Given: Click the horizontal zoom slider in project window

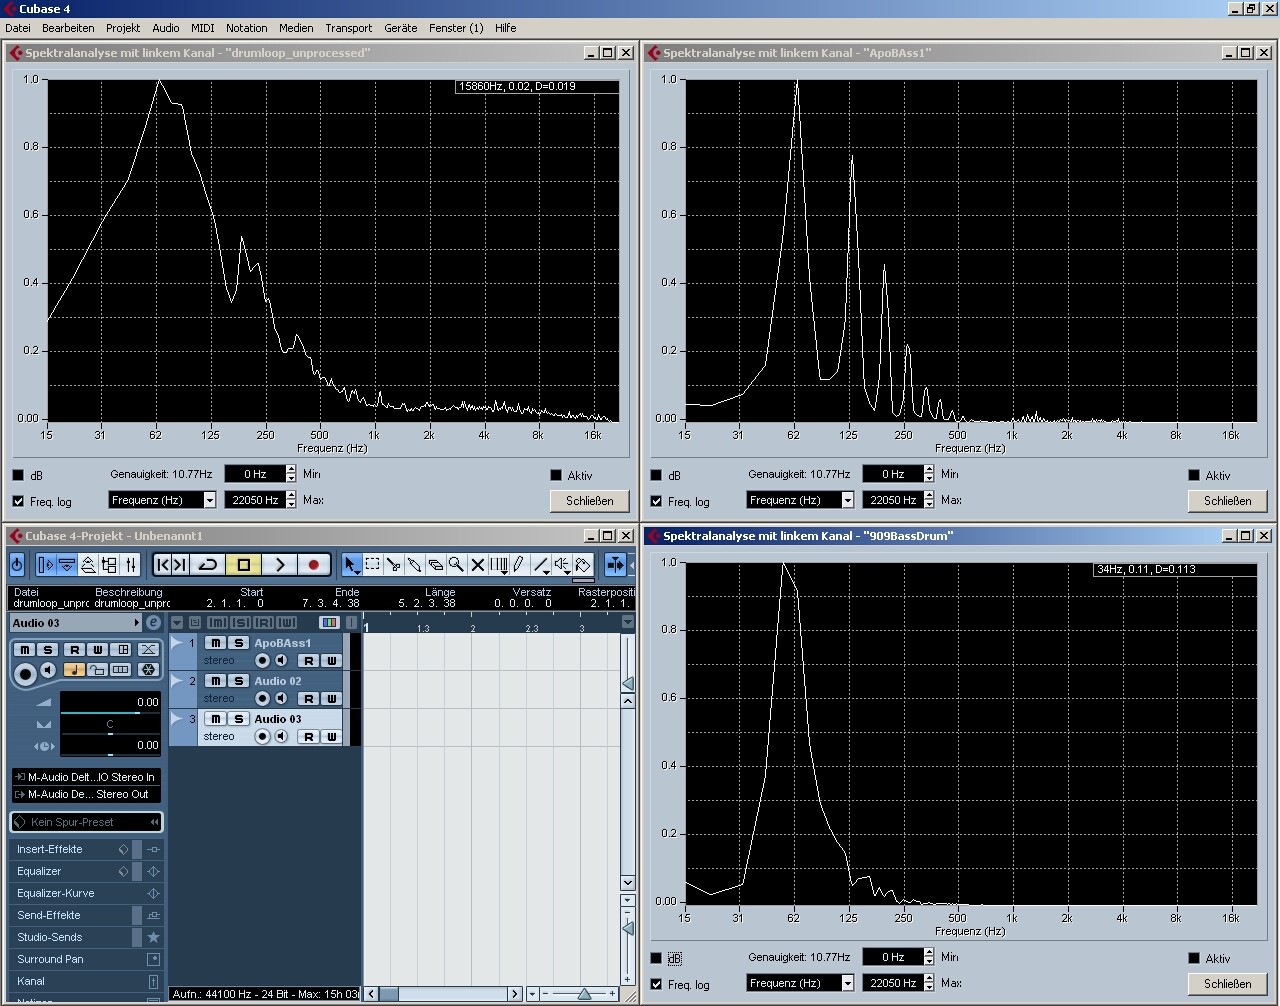Looking at the screenshot, I should click(584, 994).
